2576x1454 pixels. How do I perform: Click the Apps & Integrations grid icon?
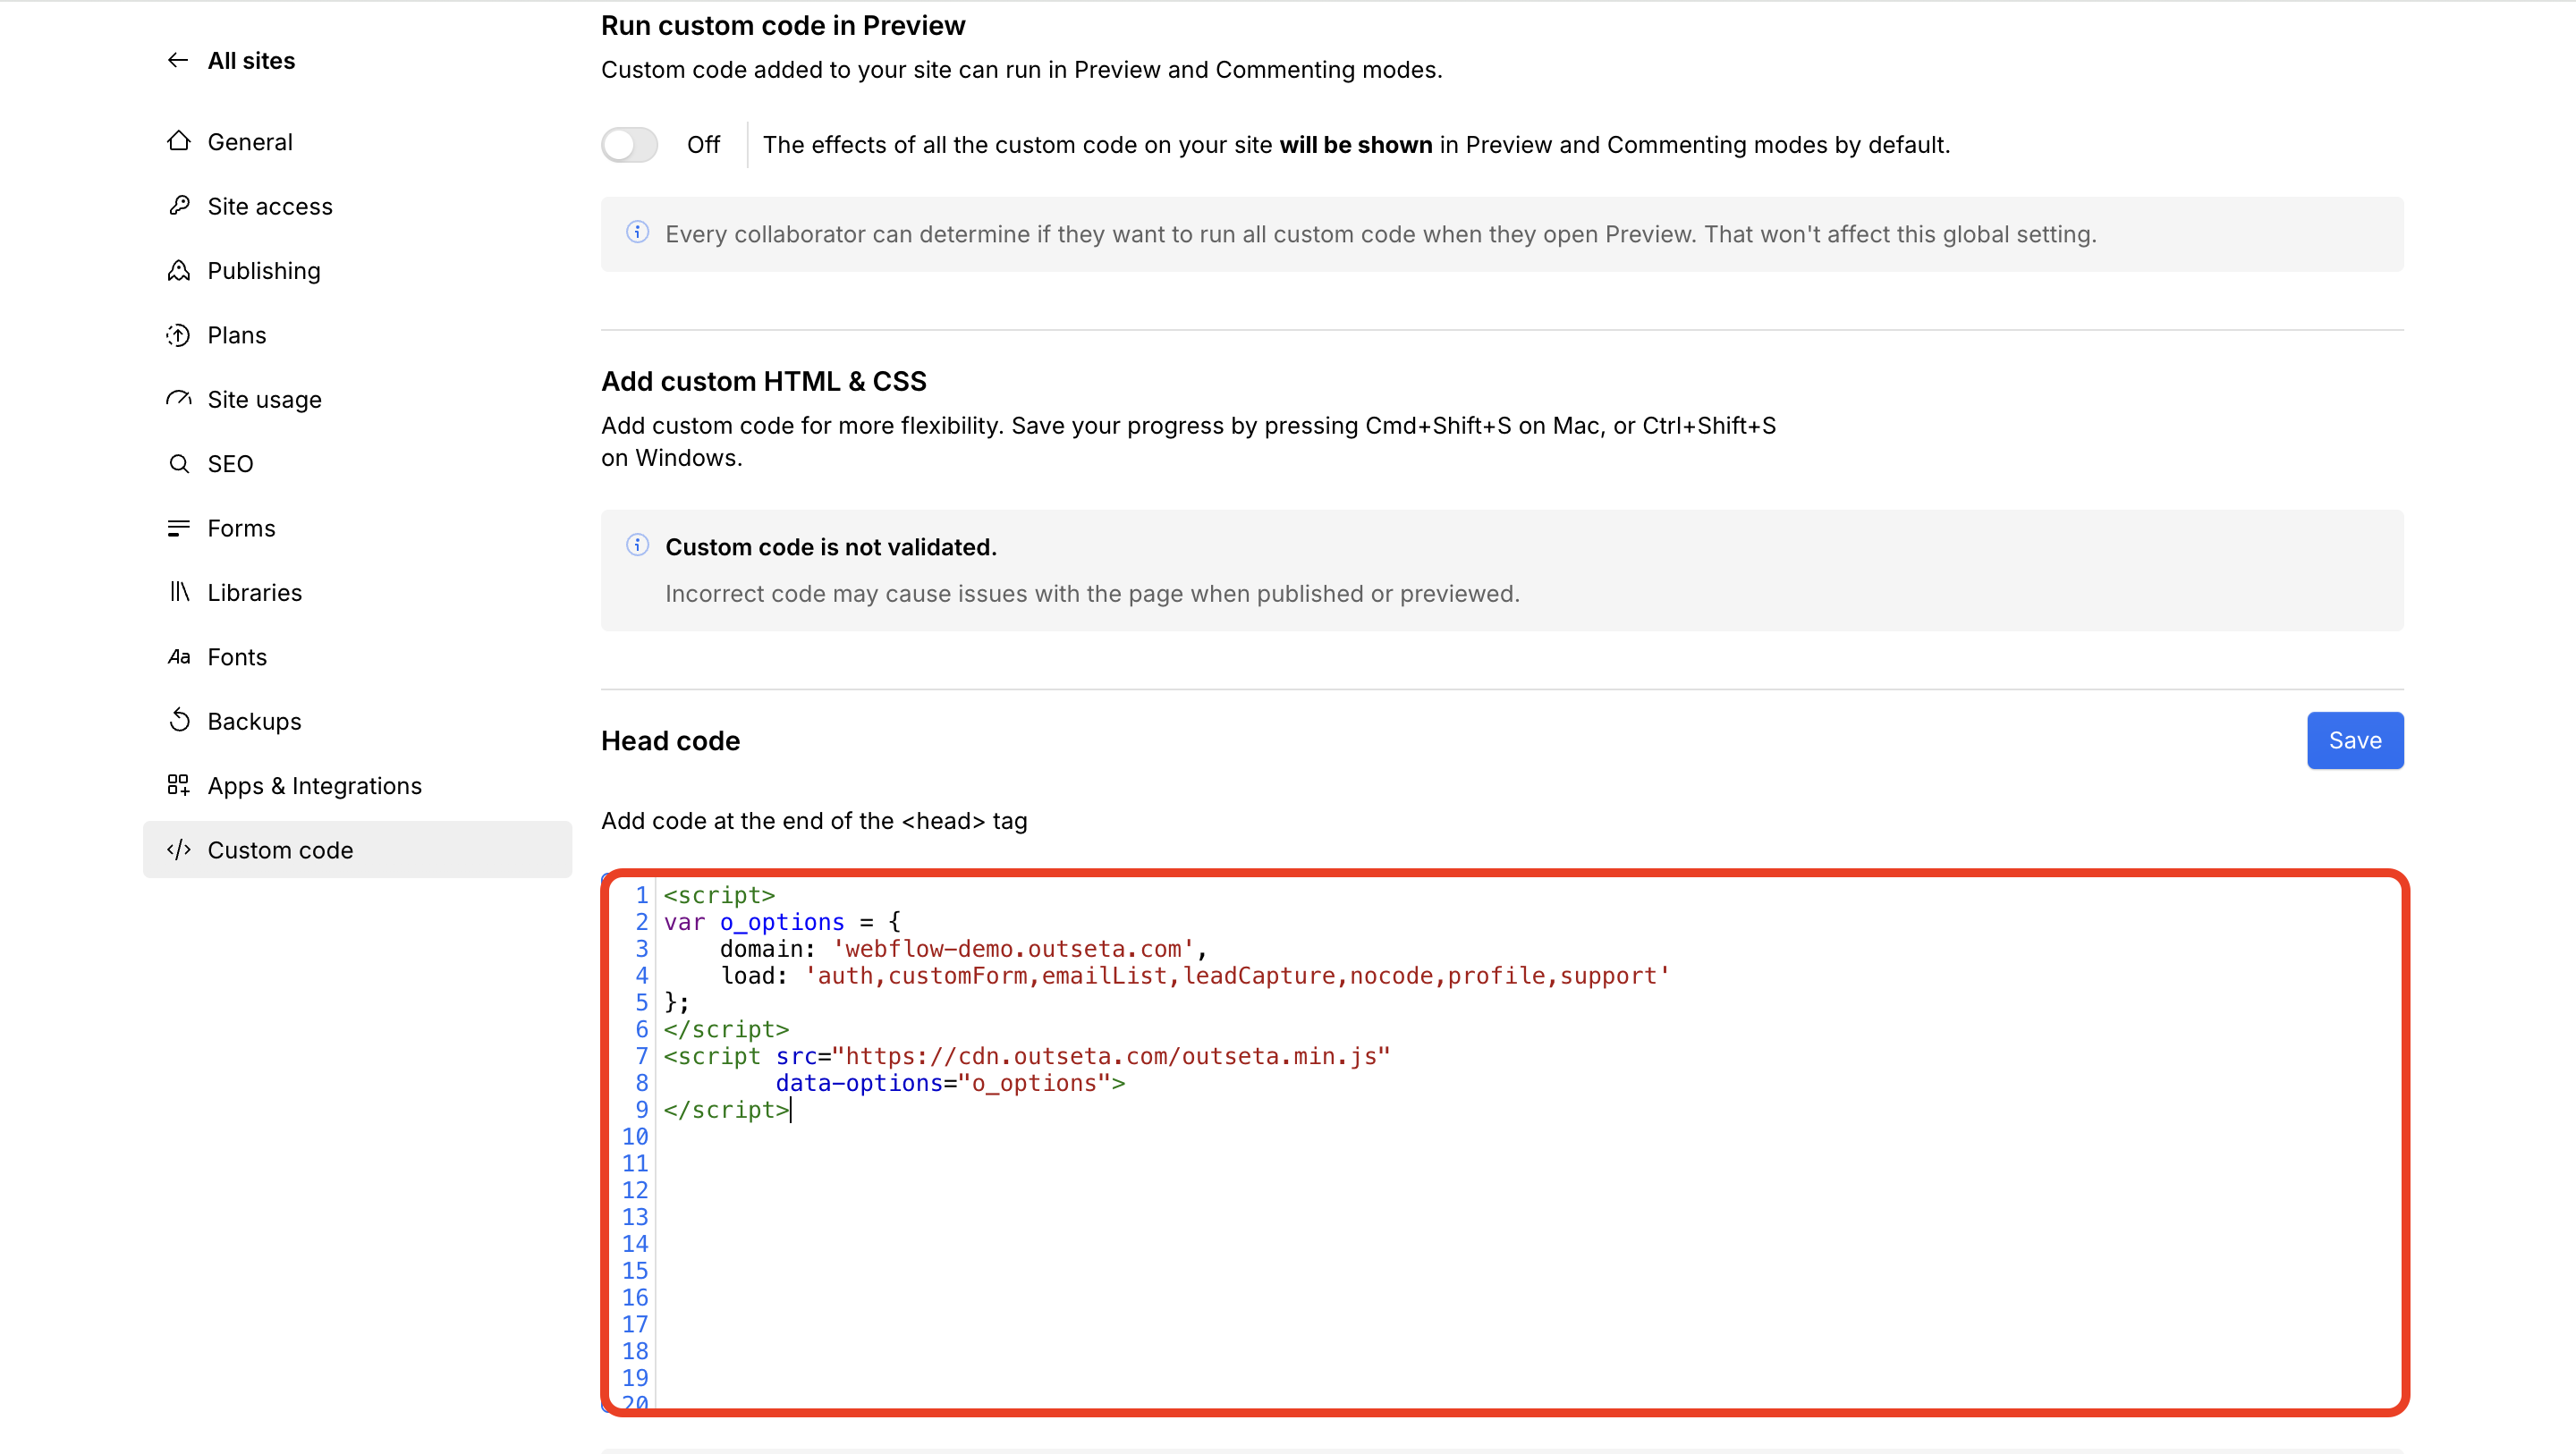(x=178, y=785)
